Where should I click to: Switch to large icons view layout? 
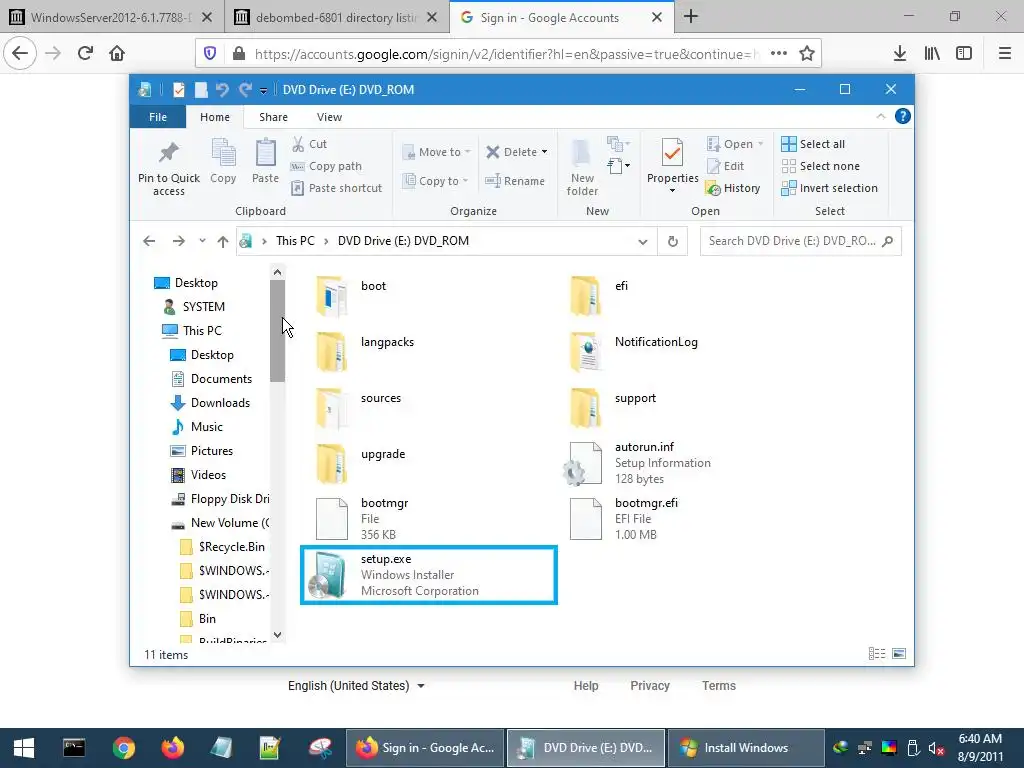[899, 654]
